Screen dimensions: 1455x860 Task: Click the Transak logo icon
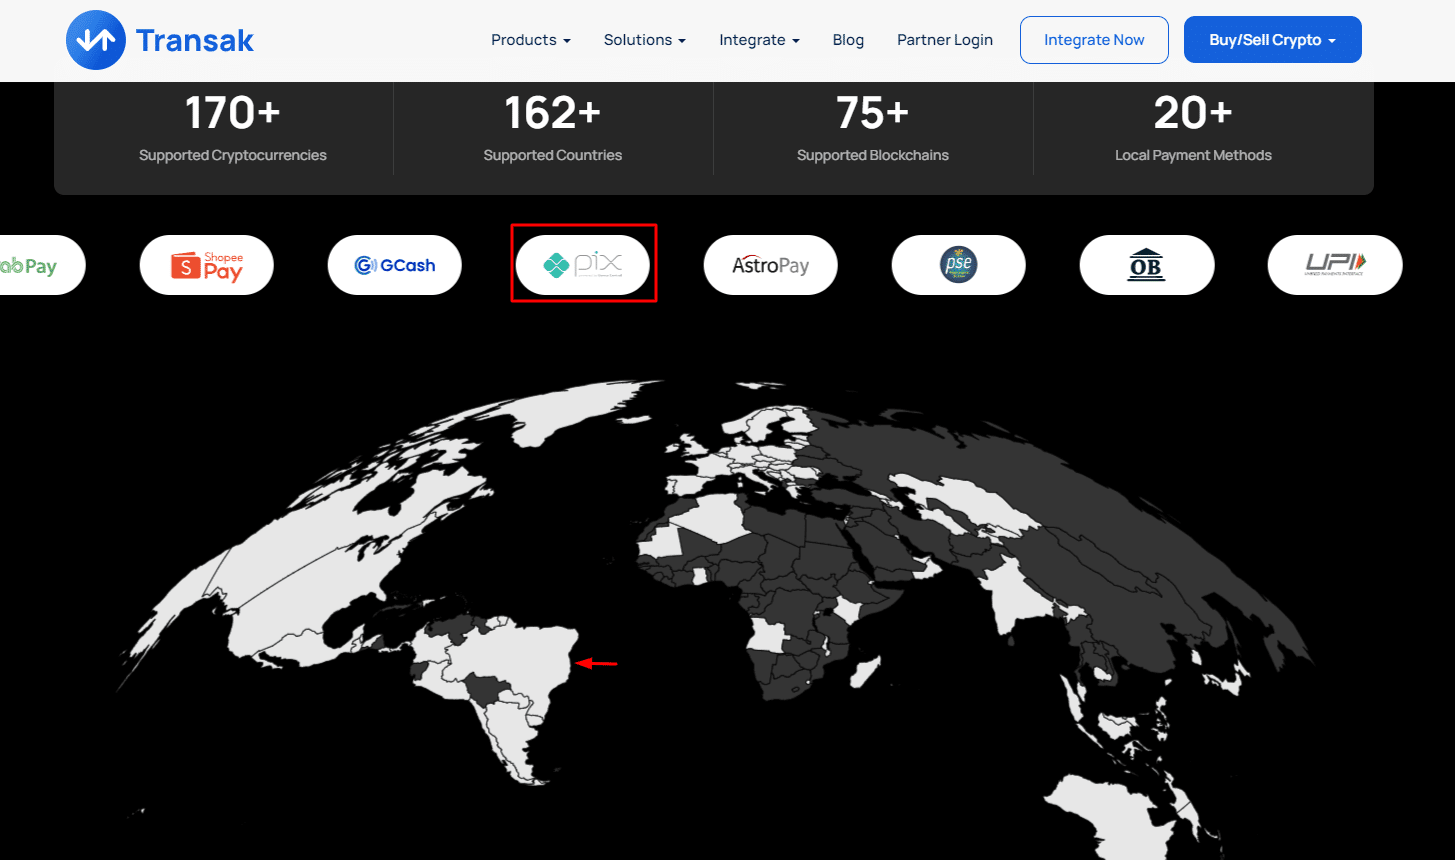pos(95,40)
